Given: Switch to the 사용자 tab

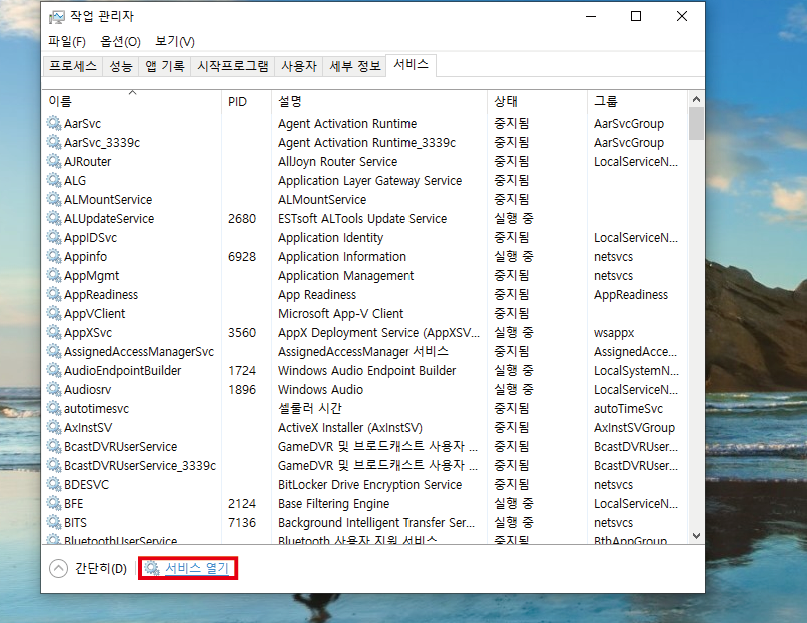Looking at the screenshot, I should pos(299,66).
